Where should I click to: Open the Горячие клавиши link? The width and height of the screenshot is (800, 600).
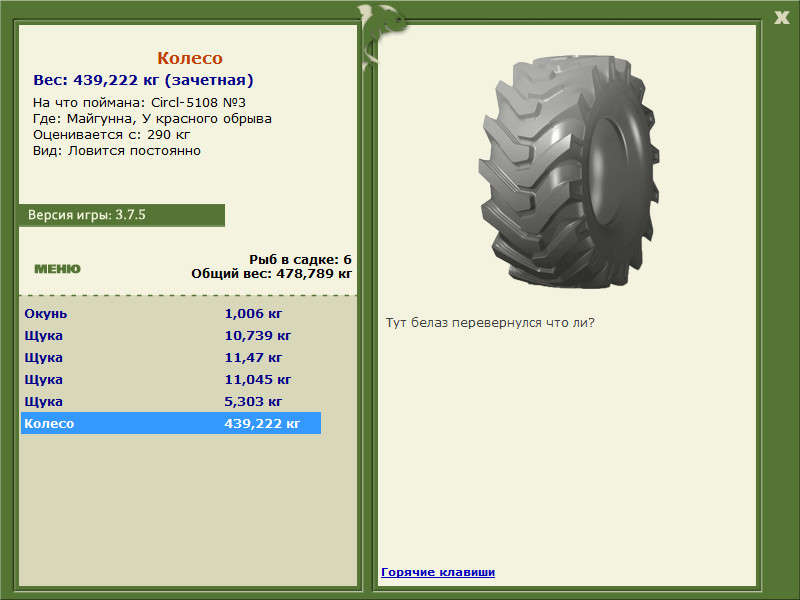tap(438, 572)
